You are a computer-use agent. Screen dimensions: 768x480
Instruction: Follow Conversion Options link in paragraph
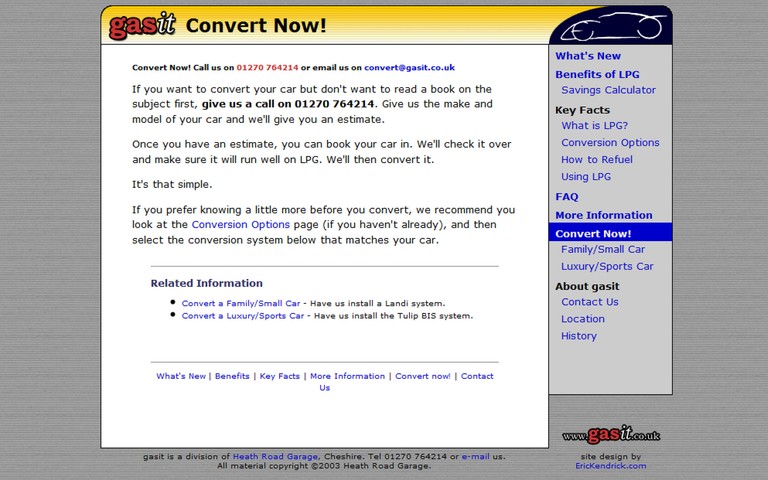(x=240, y=225)
